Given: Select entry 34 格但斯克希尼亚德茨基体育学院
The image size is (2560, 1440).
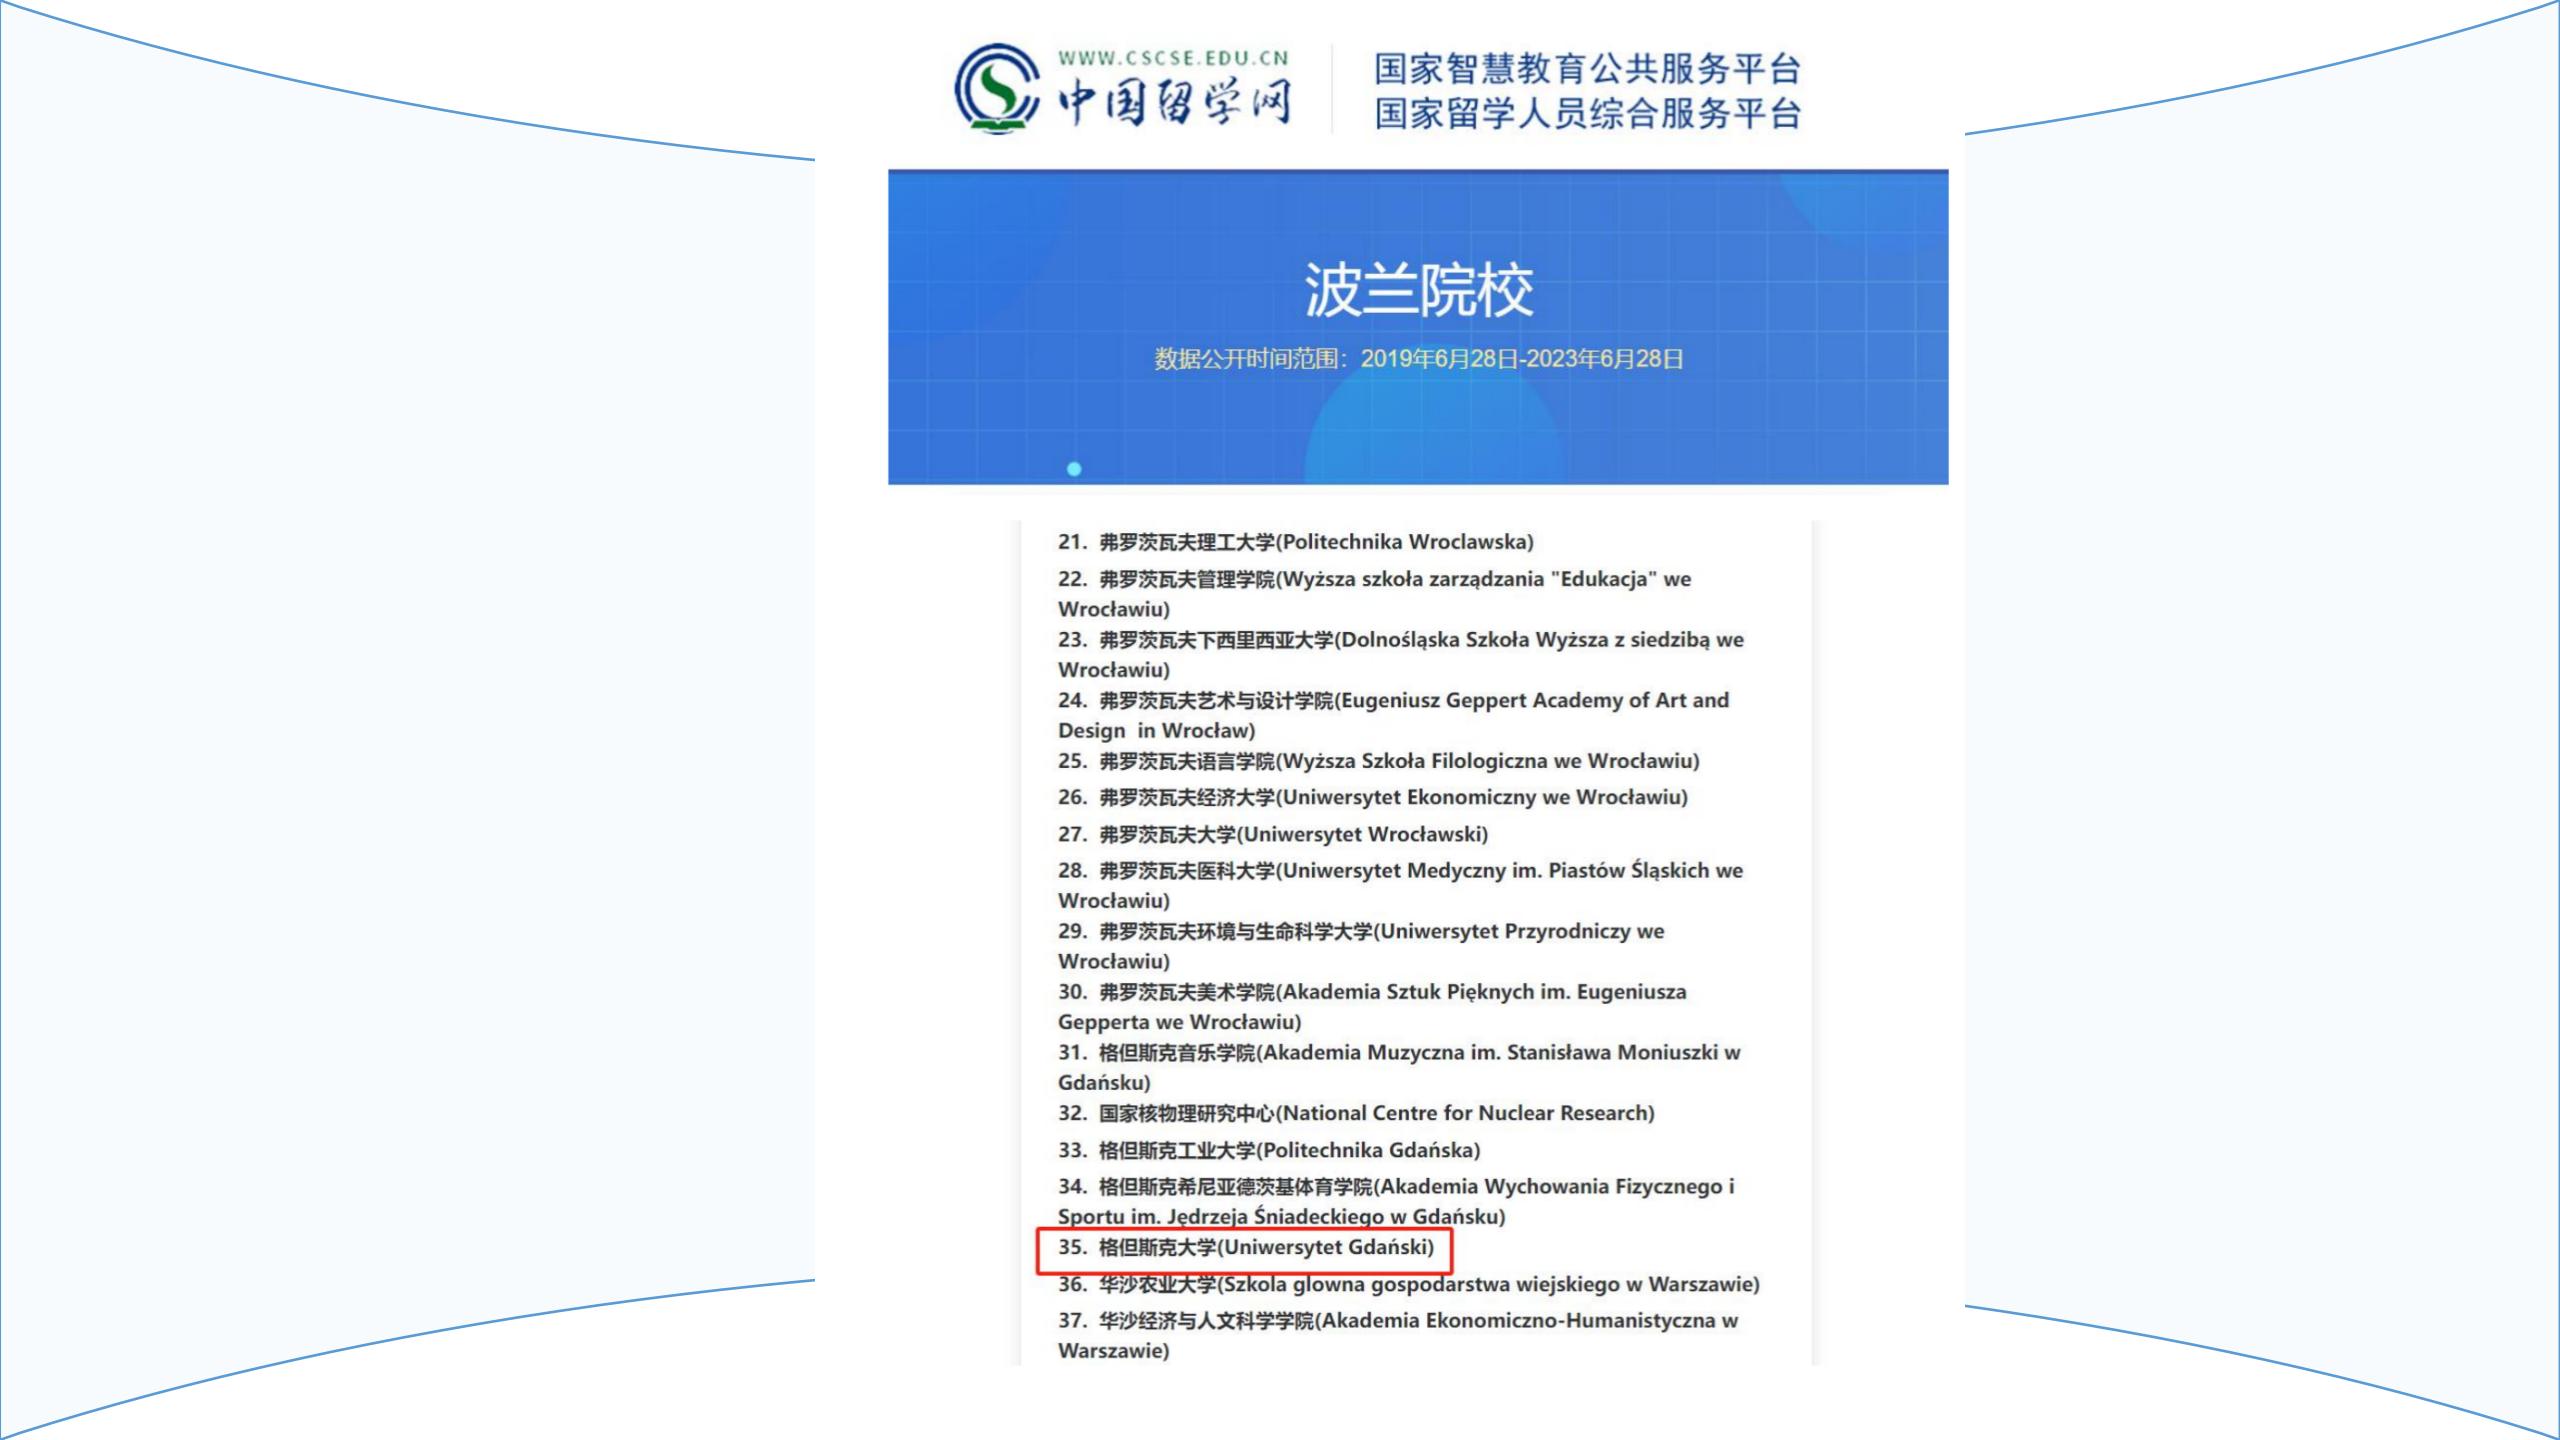Looking at the screenshot, I should [1396, 1201].
